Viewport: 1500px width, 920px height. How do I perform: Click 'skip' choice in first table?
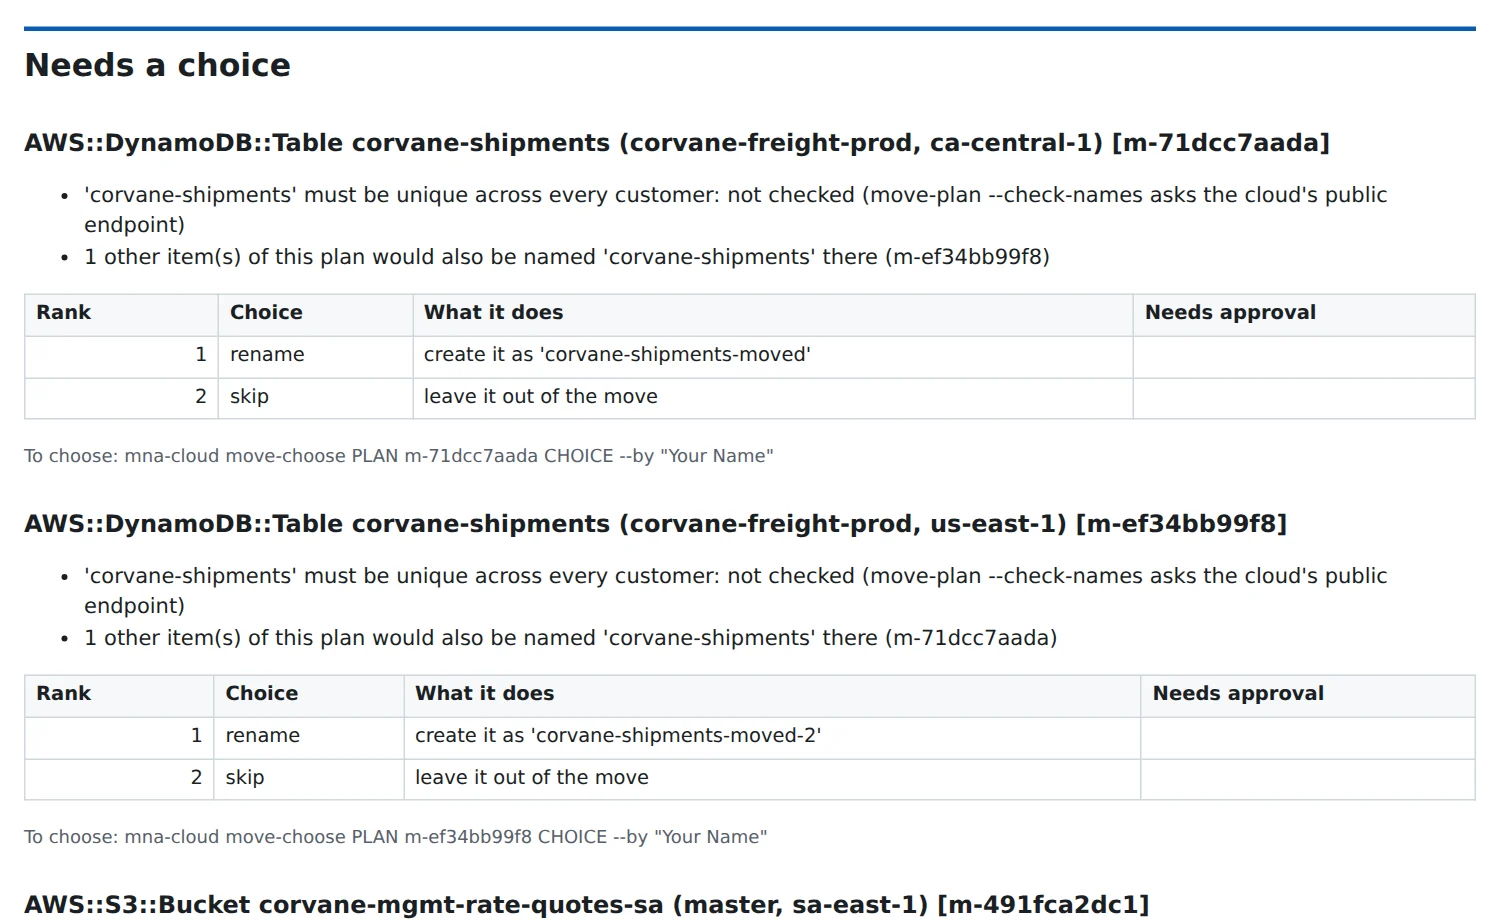249,397
